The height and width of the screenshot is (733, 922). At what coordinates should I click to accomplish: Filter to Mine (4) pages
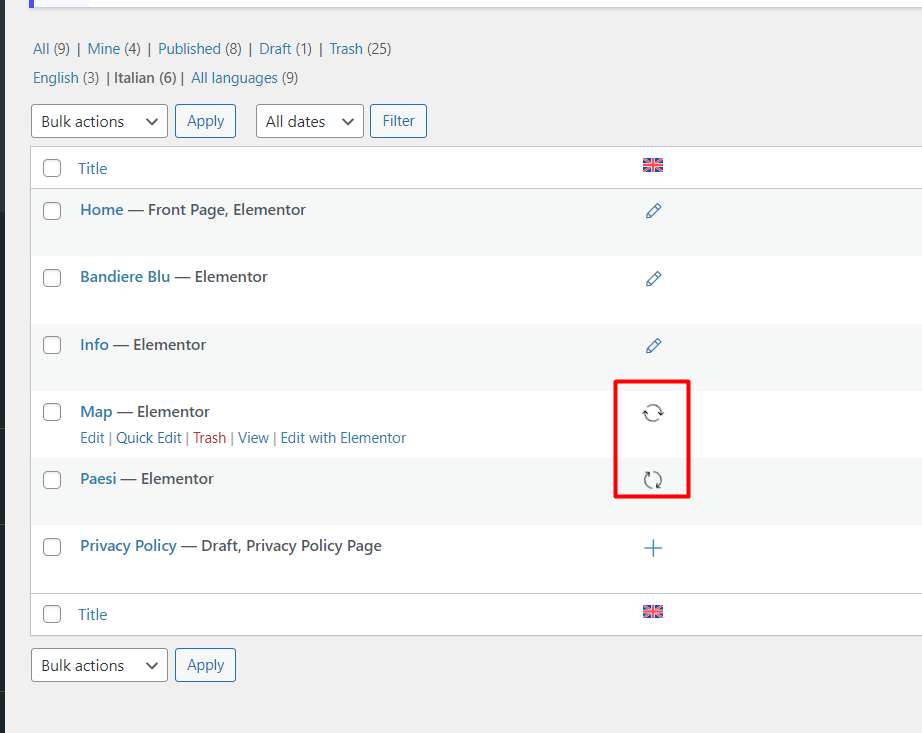tap(114, 49)
